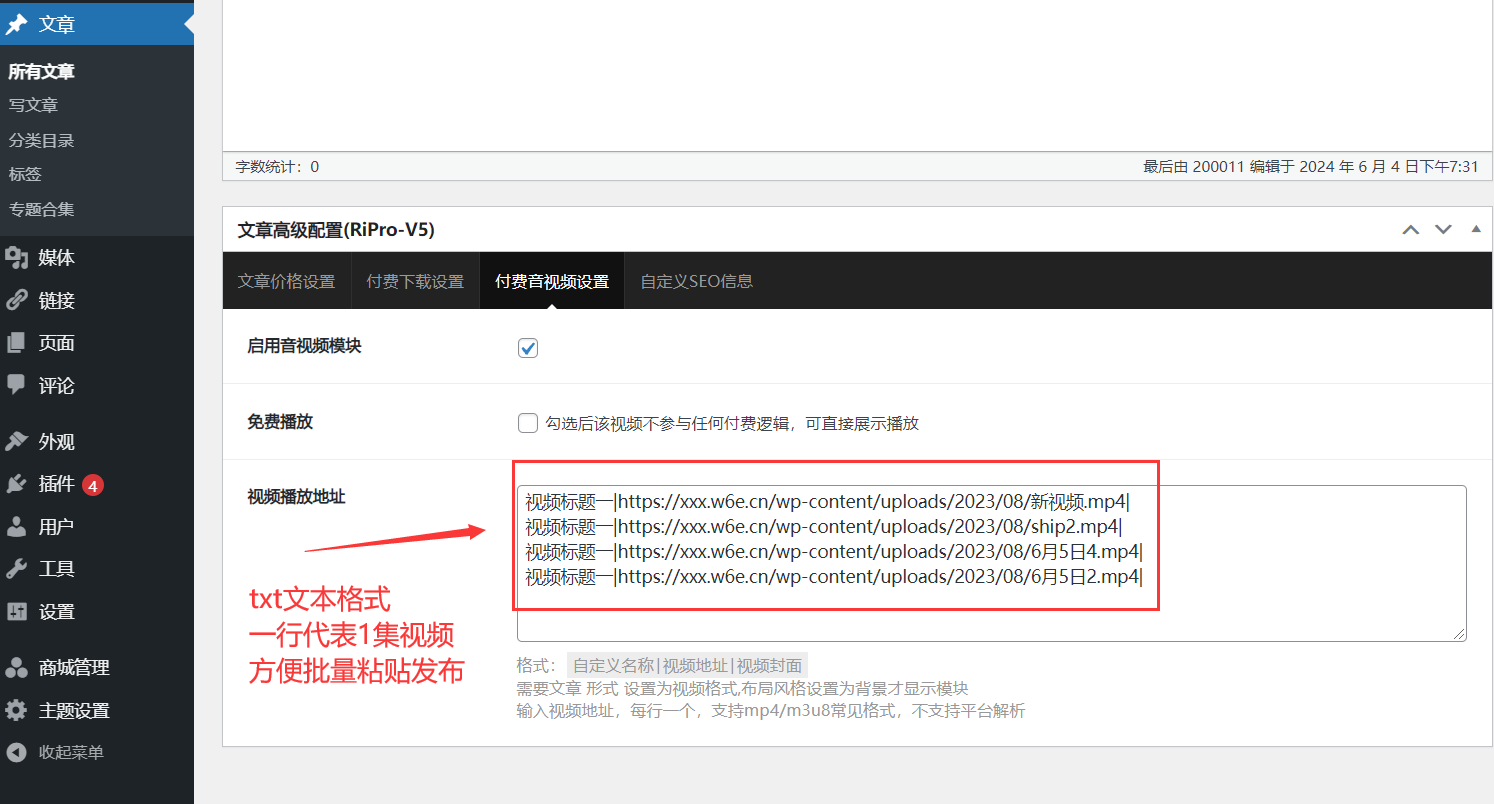
Task: Open the 标签 submenu link
Action: (x=25, y=174)
